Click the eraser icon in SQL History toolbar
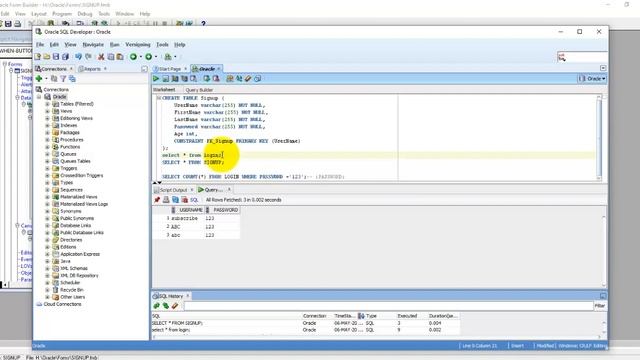This screenshot has width=640, height=360. [x=175, y=305]
